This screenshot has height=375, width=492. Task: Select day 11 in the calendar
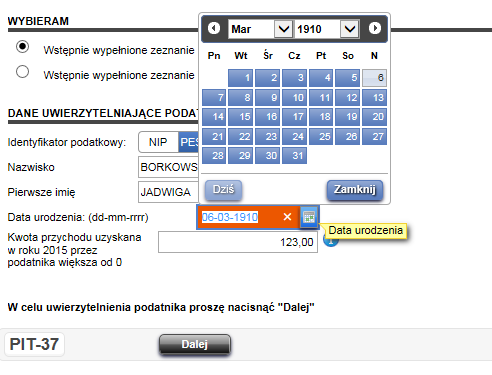coord(321,98)
